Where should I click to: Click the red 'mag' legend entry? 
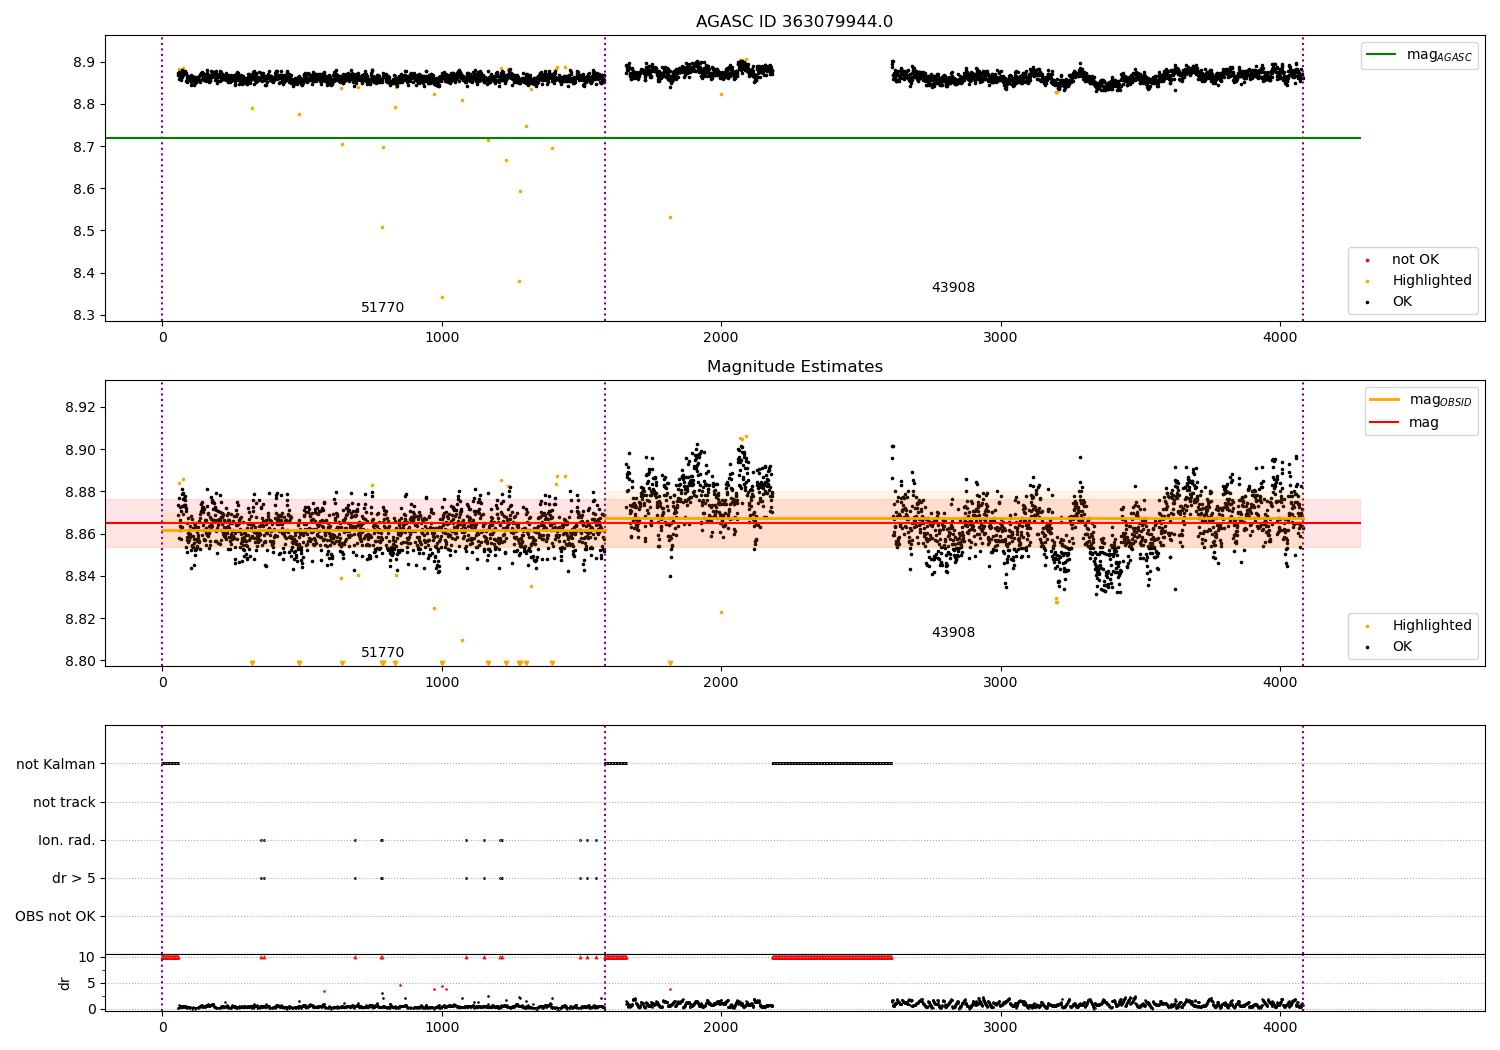point(1405,422)
